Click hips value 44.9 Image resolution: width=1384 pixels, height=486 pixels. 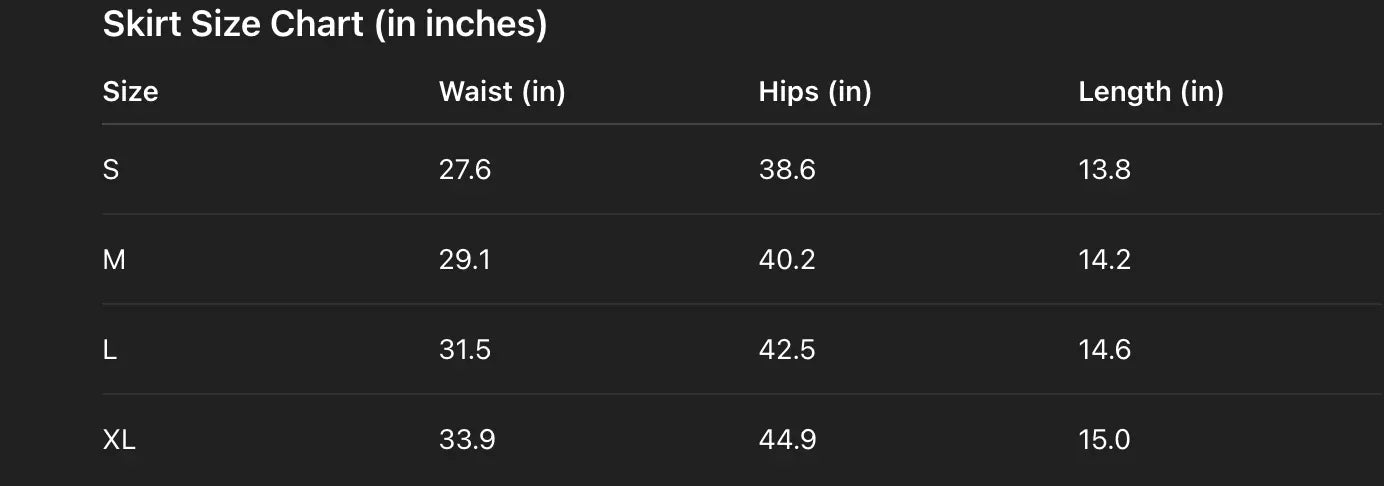point(787,440)
